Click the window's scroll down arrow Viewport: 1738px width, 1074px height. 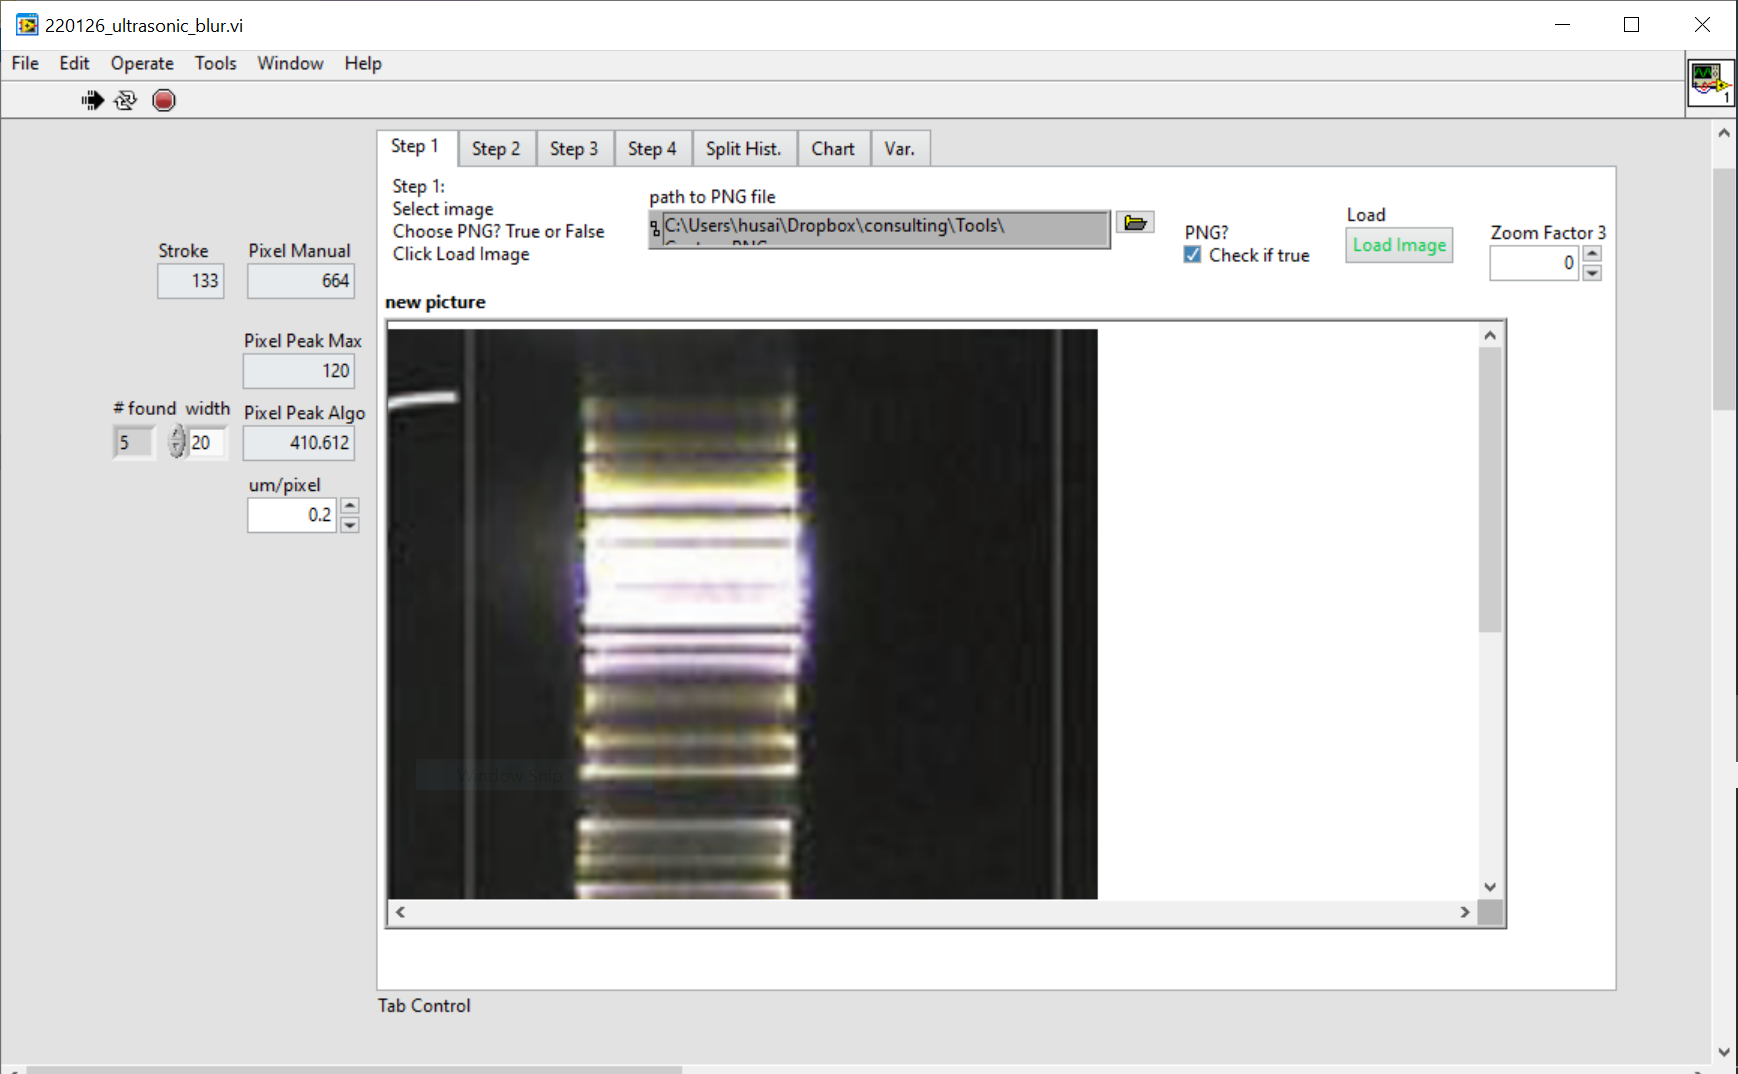click(x=1724, y=1051)
